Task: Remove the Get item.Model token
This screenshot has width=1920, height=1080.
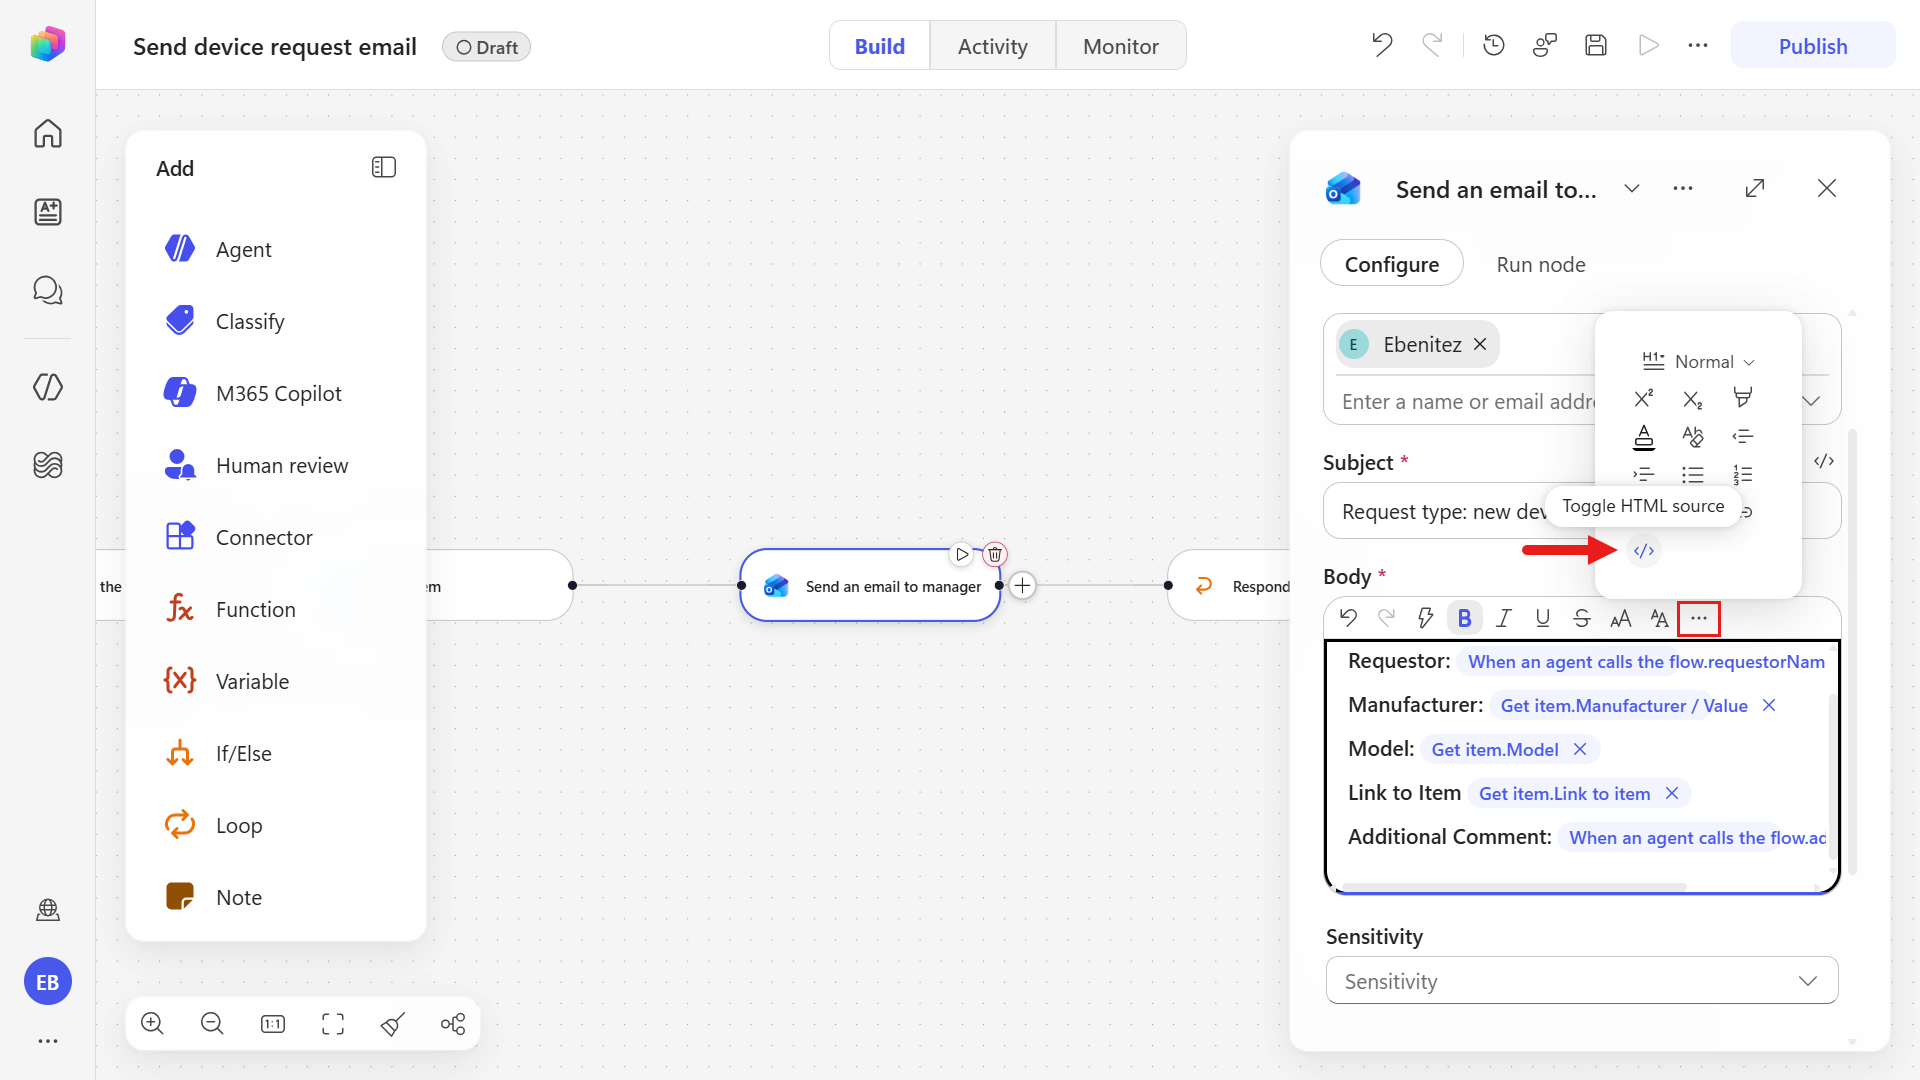Action: click(x=1580, y=750)
